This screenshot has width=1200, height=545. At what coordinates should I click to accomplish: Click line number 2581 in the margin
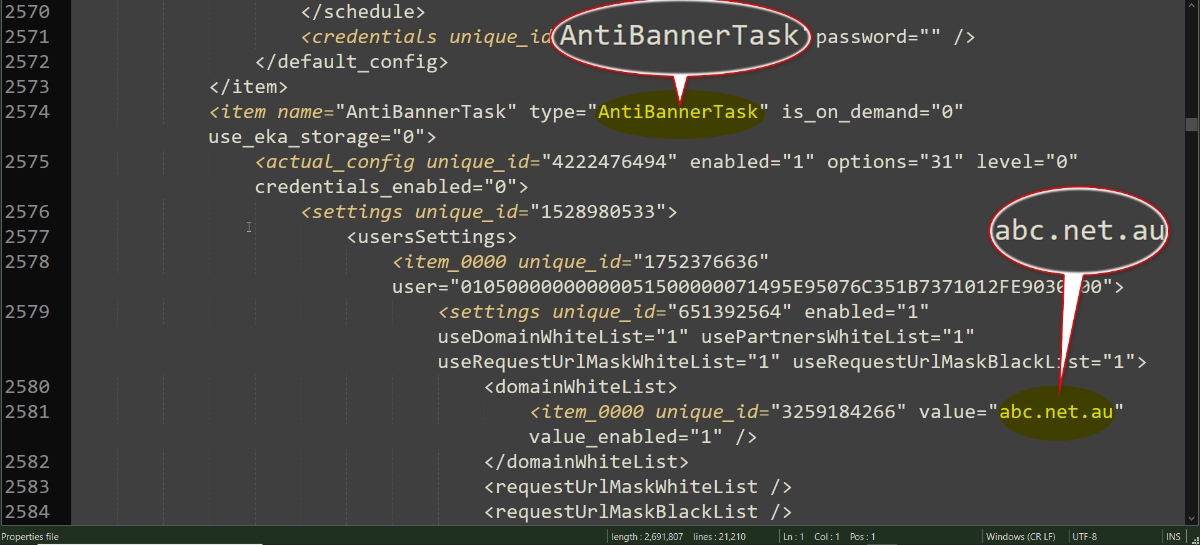pyautogui.click(x=27, y=412)
